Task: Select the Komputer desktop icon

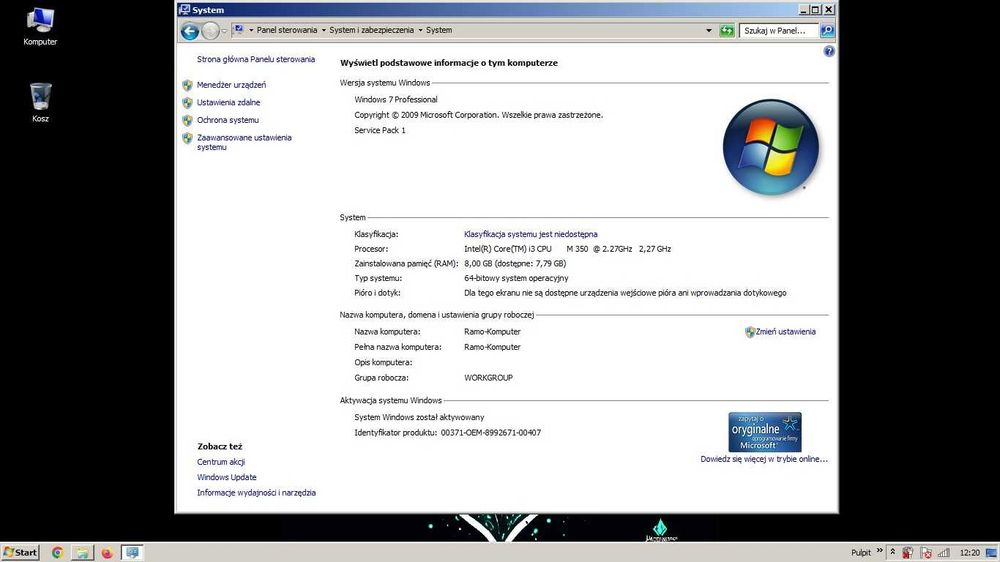Action: pyautogui.click(x=40, y=27)
